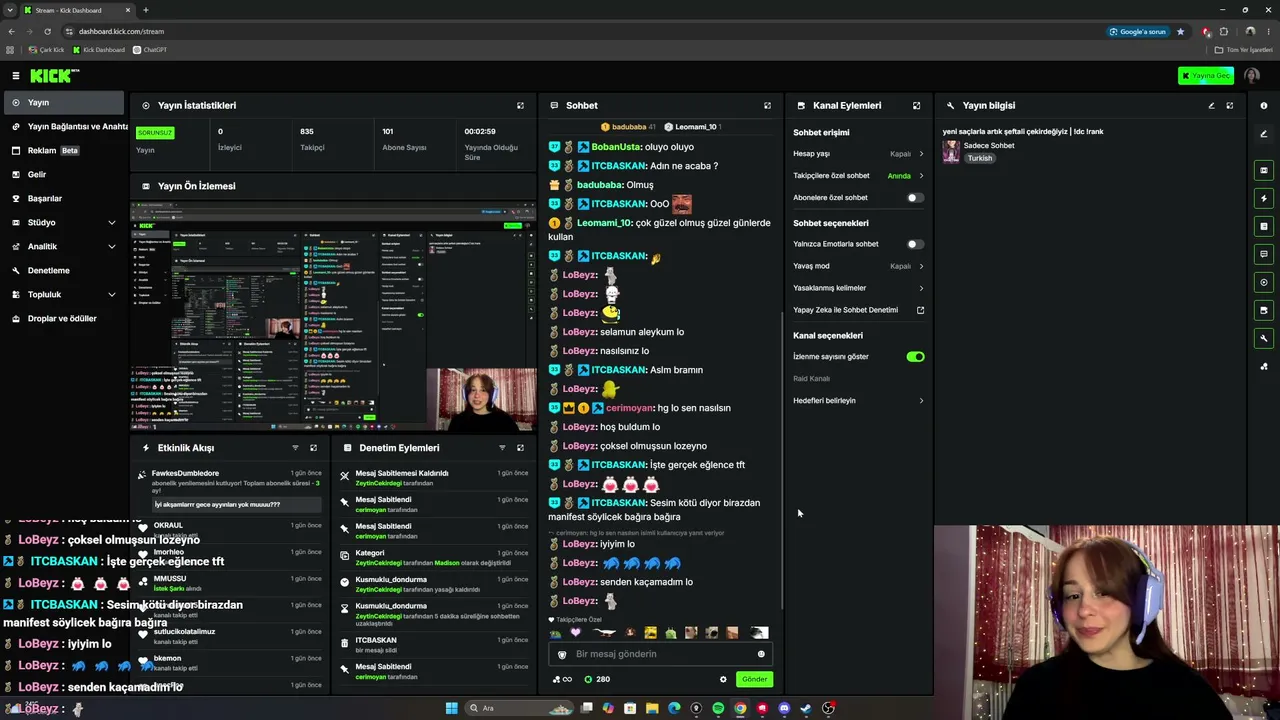Open Yasaklanmış kelimeler settings

(858, 288)
